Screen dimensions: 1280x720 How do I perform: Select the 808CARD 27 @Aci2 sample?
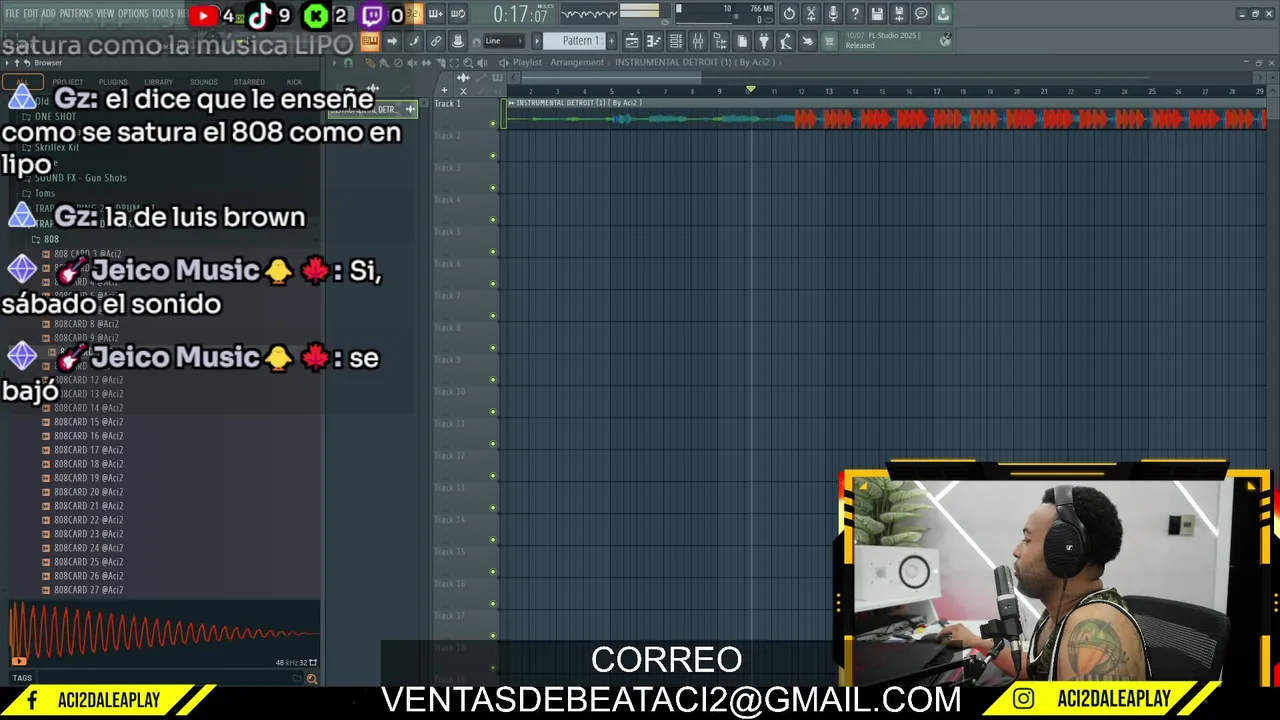[88, 590]
